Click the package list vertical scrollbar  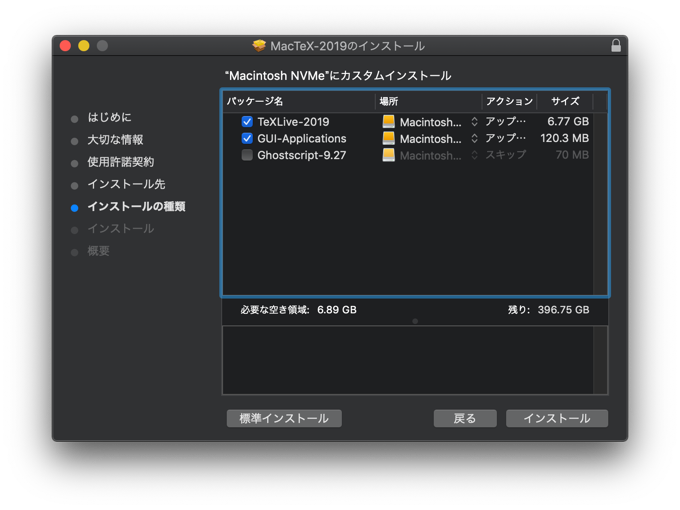pyautogui.click(x=600, y=204)
